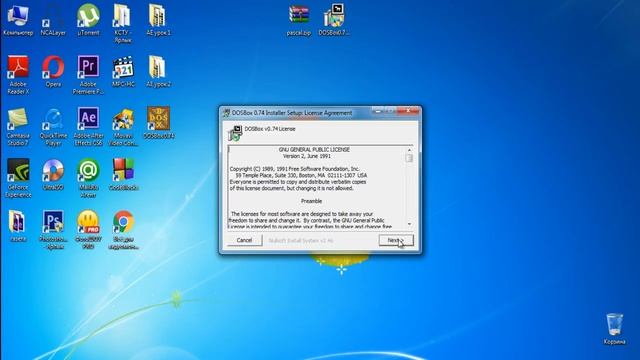
Task: Select the AE урок 2 folder
Action: (x=158, y=72)
